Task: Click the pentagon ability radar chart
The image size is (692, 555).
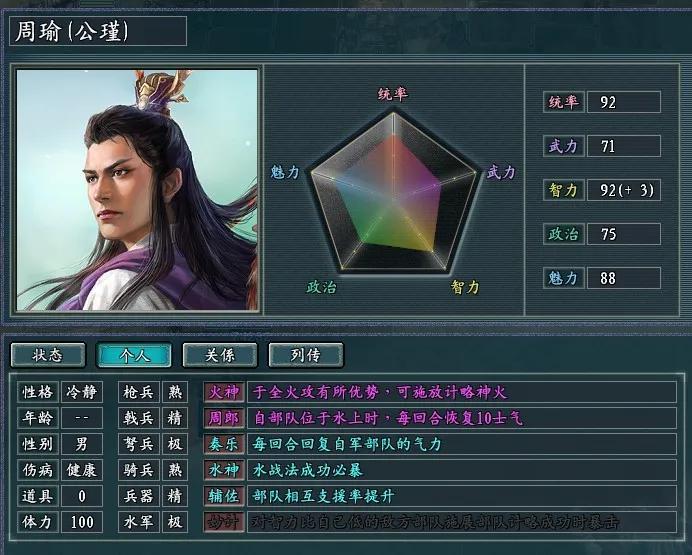Action: point(393,192)
